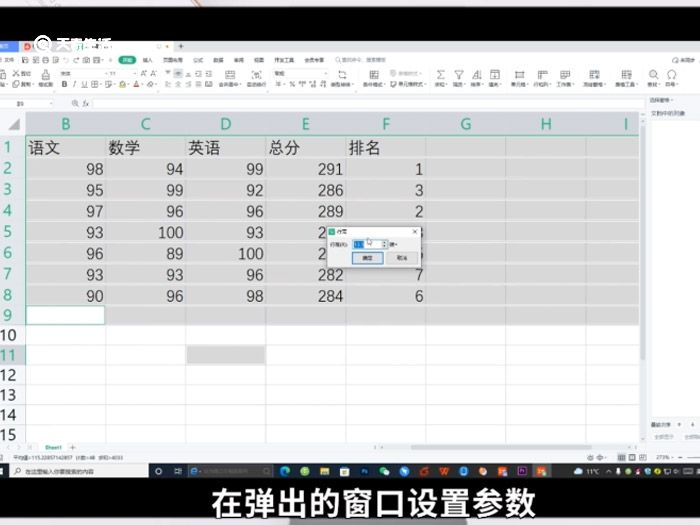Screen dimensions: 700x525
Task: Click the Bold formatting icon
Action: [x=65, y=84]
